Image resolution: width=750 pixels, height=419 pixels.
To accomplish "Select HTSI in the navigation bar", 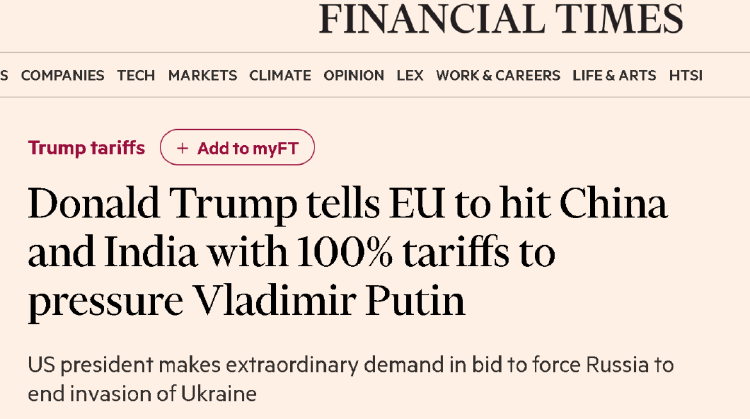I will pos(685,75).
